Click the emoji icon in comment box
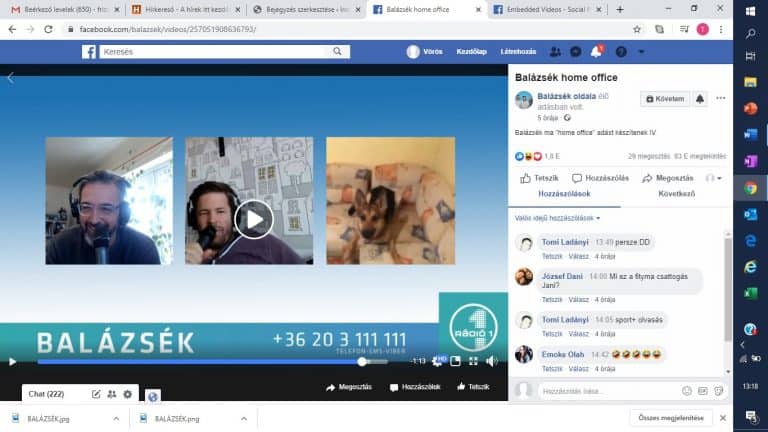The height and width of the screenshot is (432, 768). (x=687, y=390)
